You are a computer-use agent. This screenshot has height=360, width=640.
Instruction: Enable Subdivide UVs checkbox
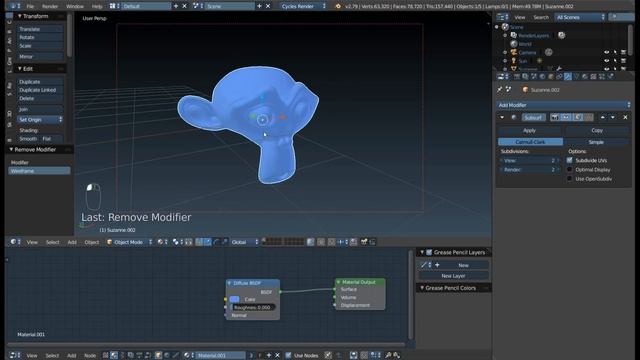point(569,160)
